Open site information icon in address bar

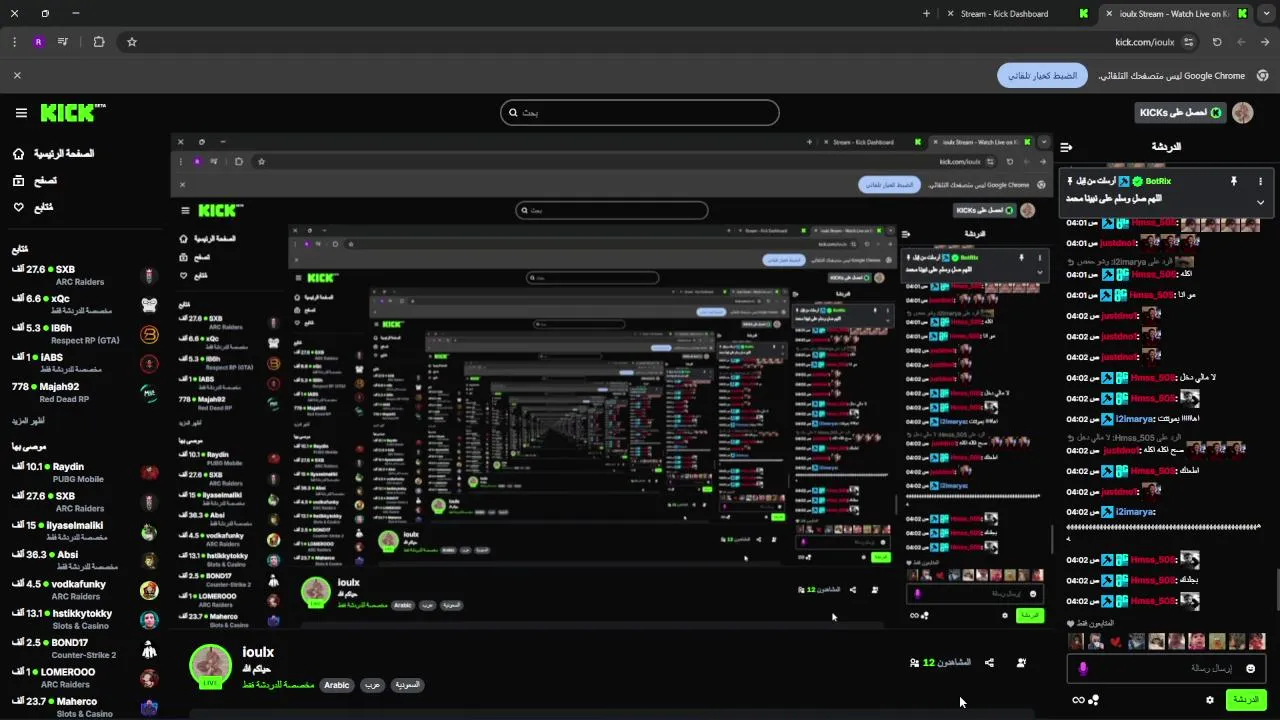pos(1188,42)
